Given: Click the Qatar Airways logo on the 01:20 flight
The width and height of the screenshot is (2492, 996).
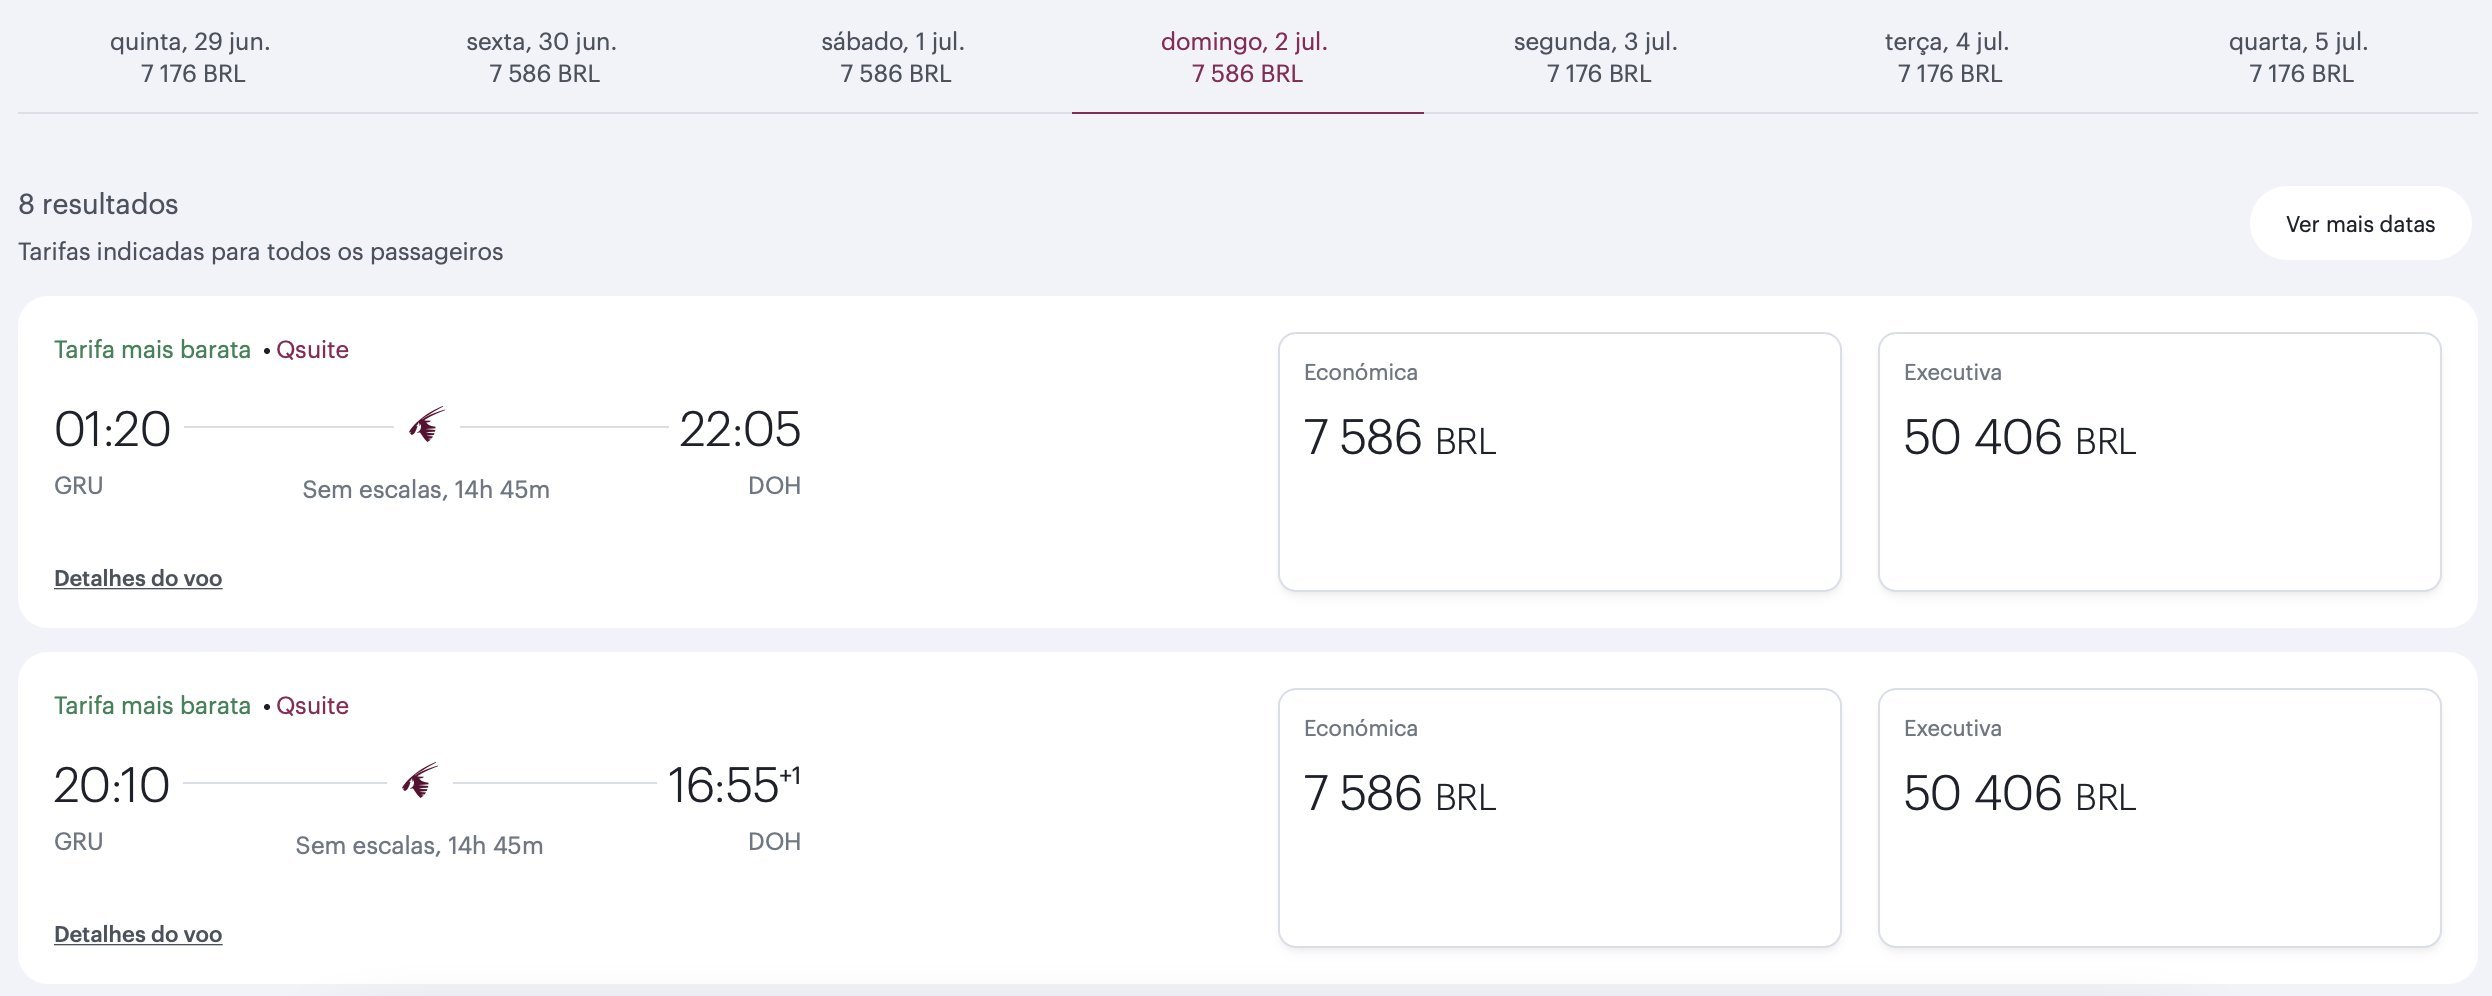Looking at the screenshot, I should point(426,426).
